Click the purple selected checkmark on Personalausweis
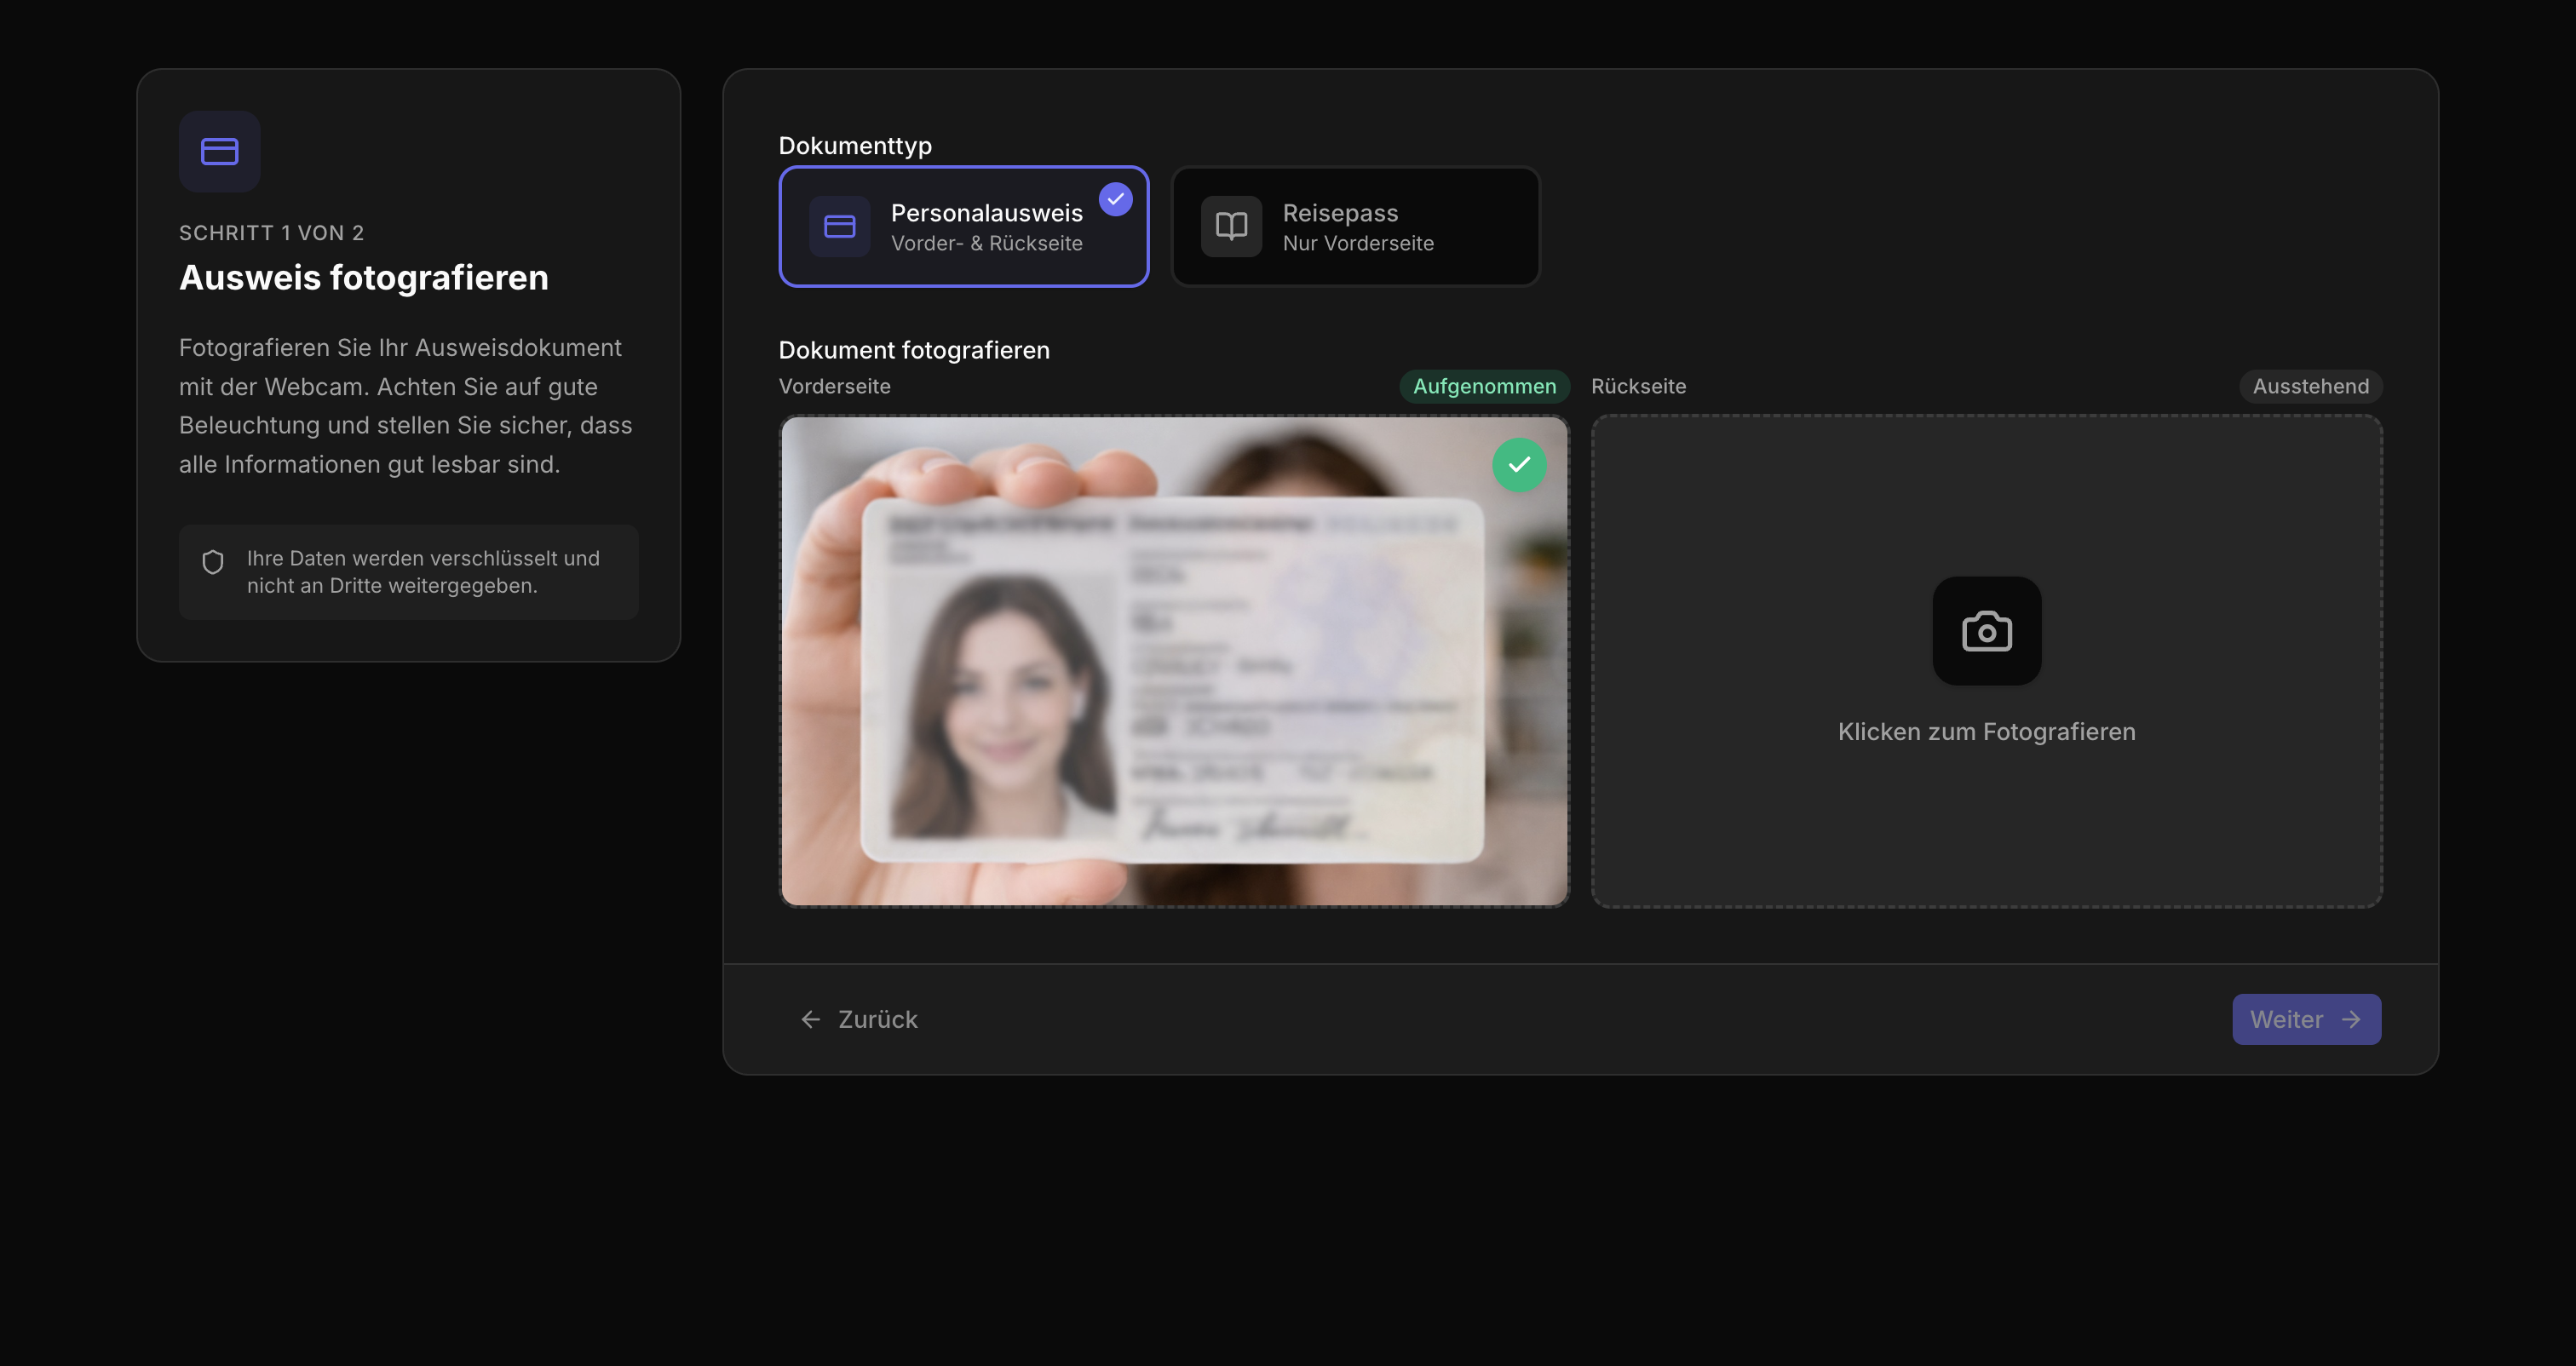 [x=1115, y=200]
